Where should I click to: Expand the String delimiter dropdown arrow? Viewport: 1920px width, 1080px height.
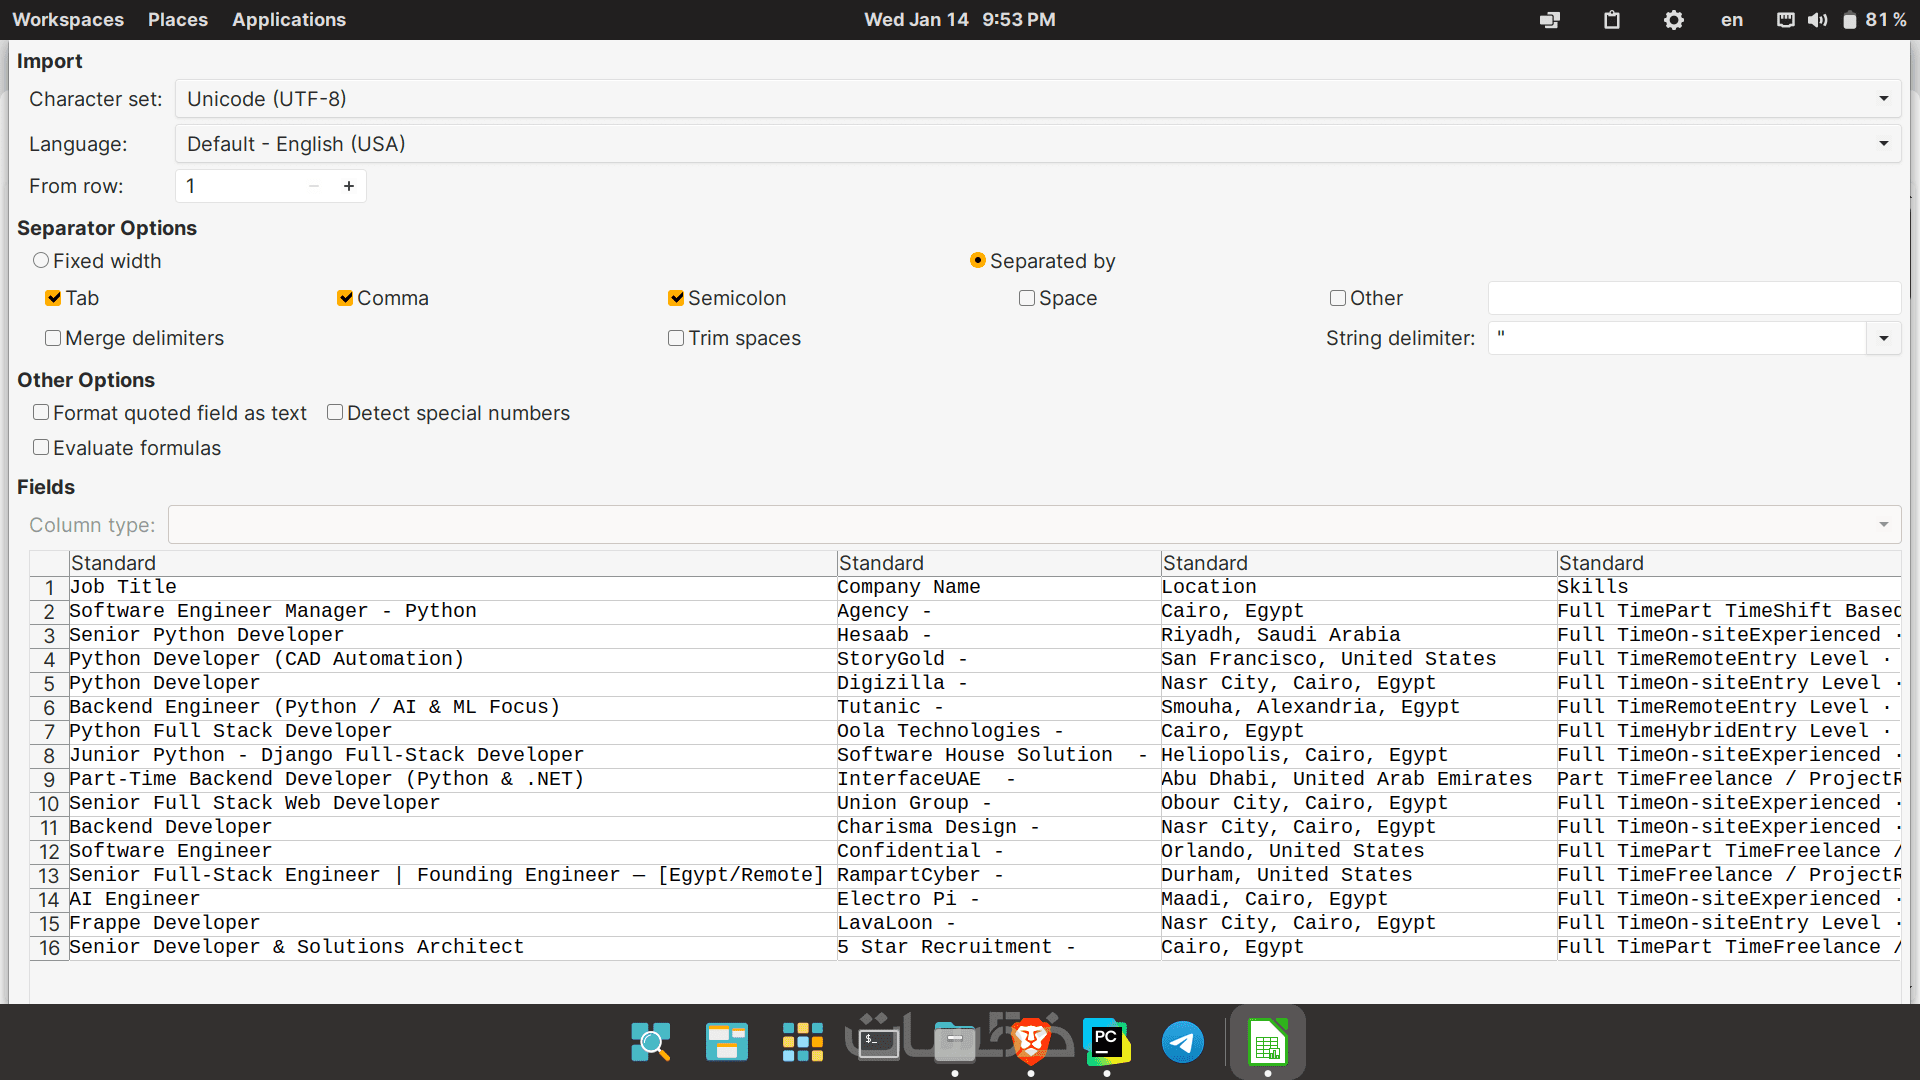(1883, 338)
